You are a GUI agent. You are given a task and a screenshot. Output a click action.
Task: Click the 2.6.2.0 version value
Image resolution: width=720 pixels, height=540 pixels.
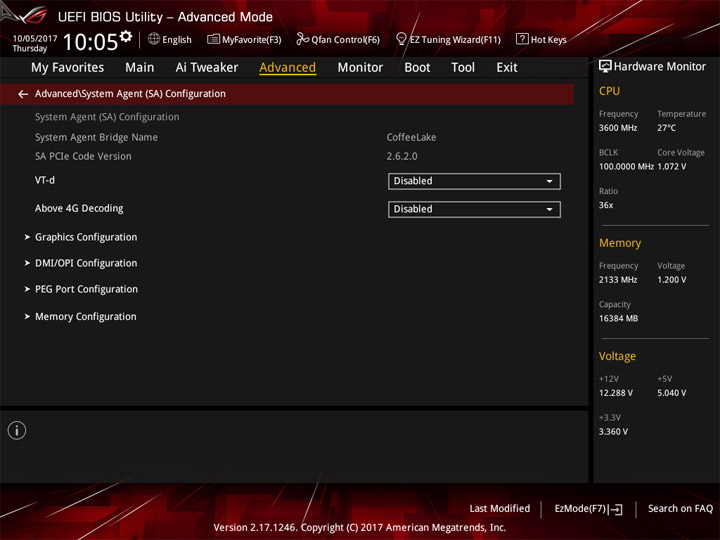[402, 156]
